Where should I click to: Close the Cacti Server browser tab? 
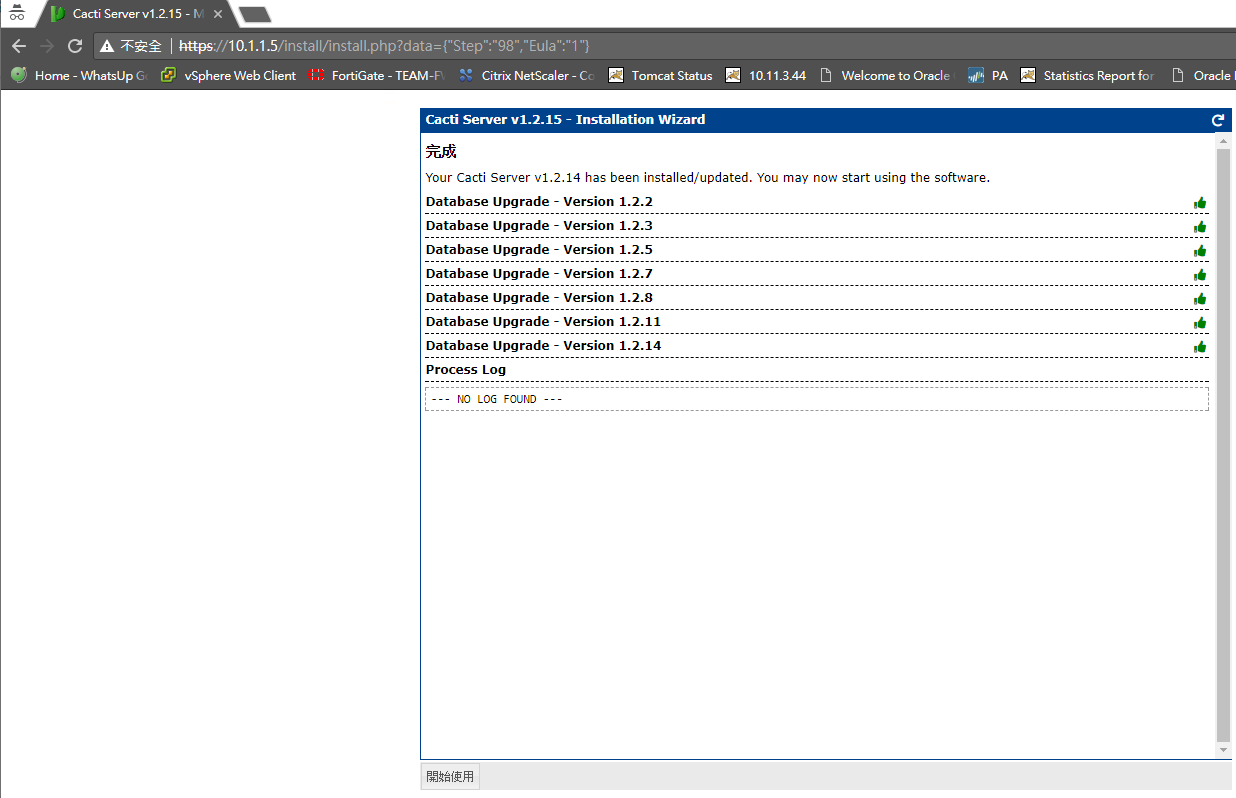(x=218, y=14)
